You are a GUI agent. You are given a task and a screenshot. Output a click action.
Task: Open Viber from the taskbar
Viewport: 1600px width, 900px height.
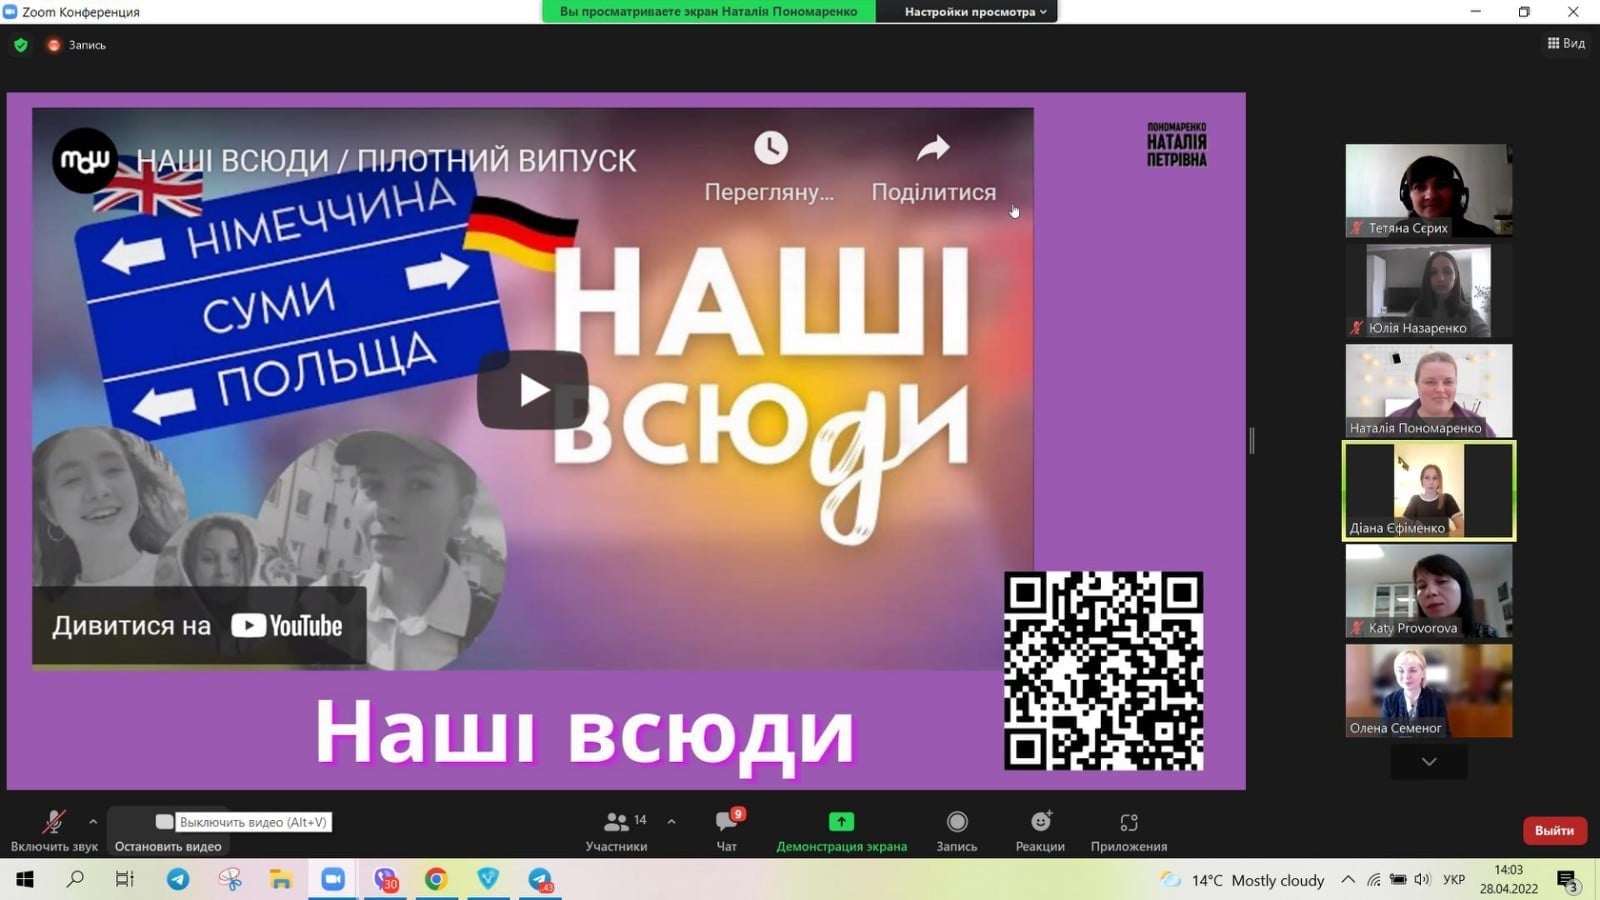click(385, 879)
